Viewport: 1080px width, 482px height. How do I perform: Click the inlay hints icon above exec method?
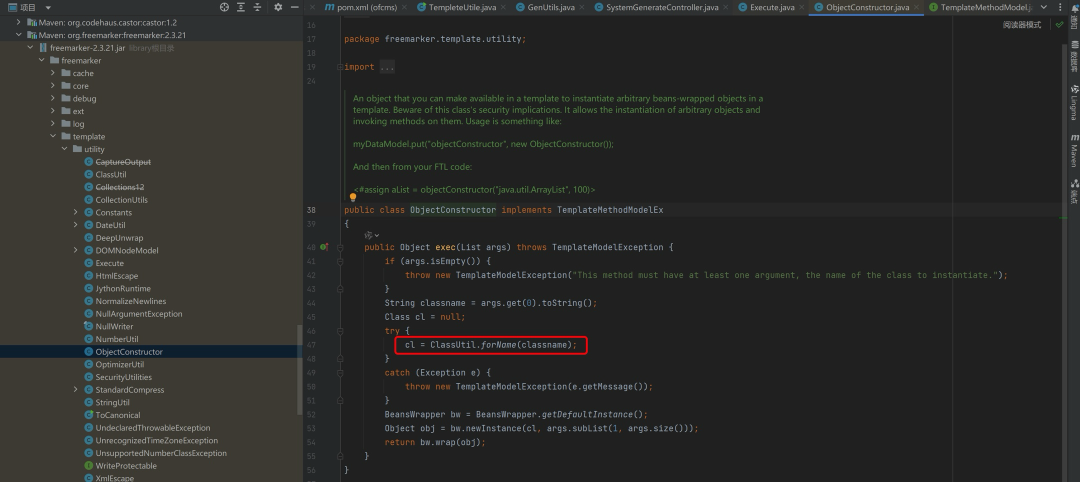(372, 235)
